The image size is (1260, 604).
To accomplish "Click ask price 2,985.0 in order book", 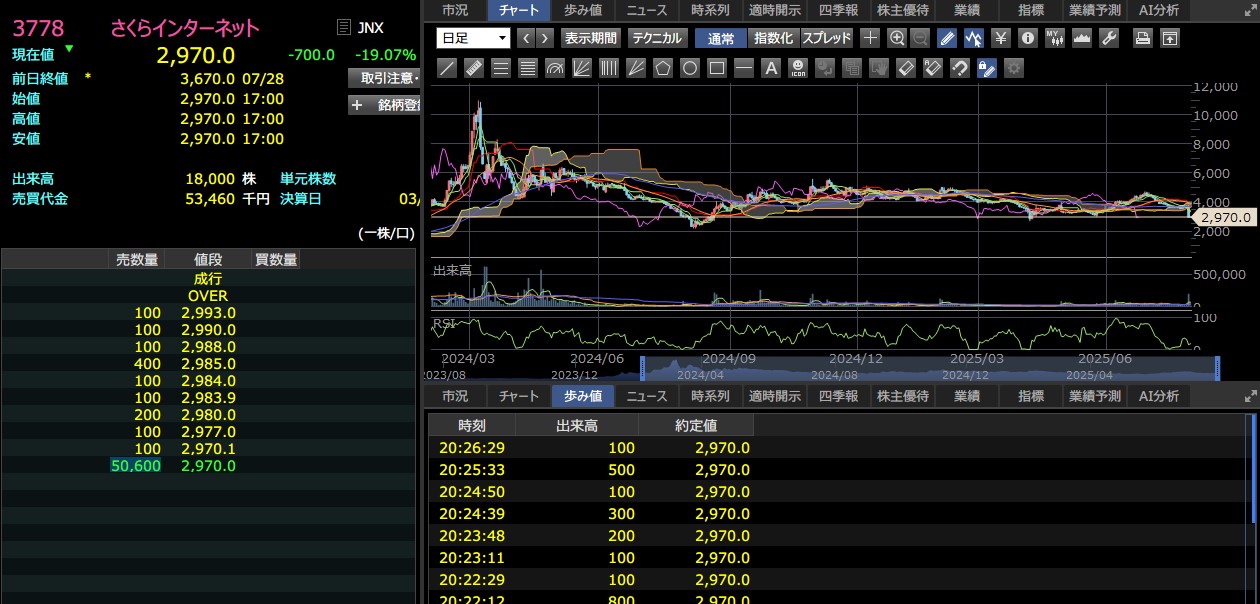I will point(208,364).
